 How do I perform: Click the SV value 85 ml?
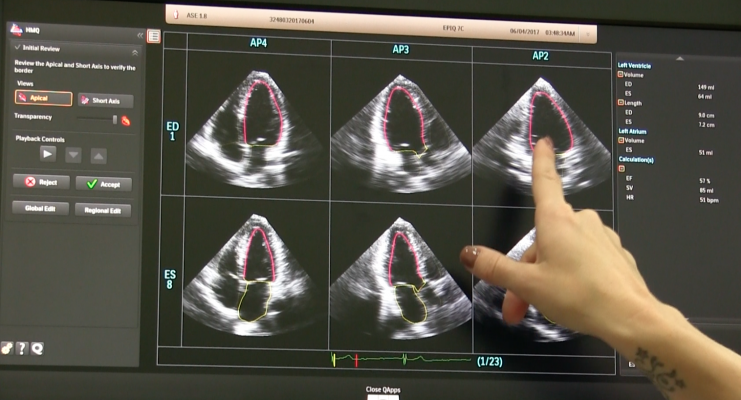706,191
